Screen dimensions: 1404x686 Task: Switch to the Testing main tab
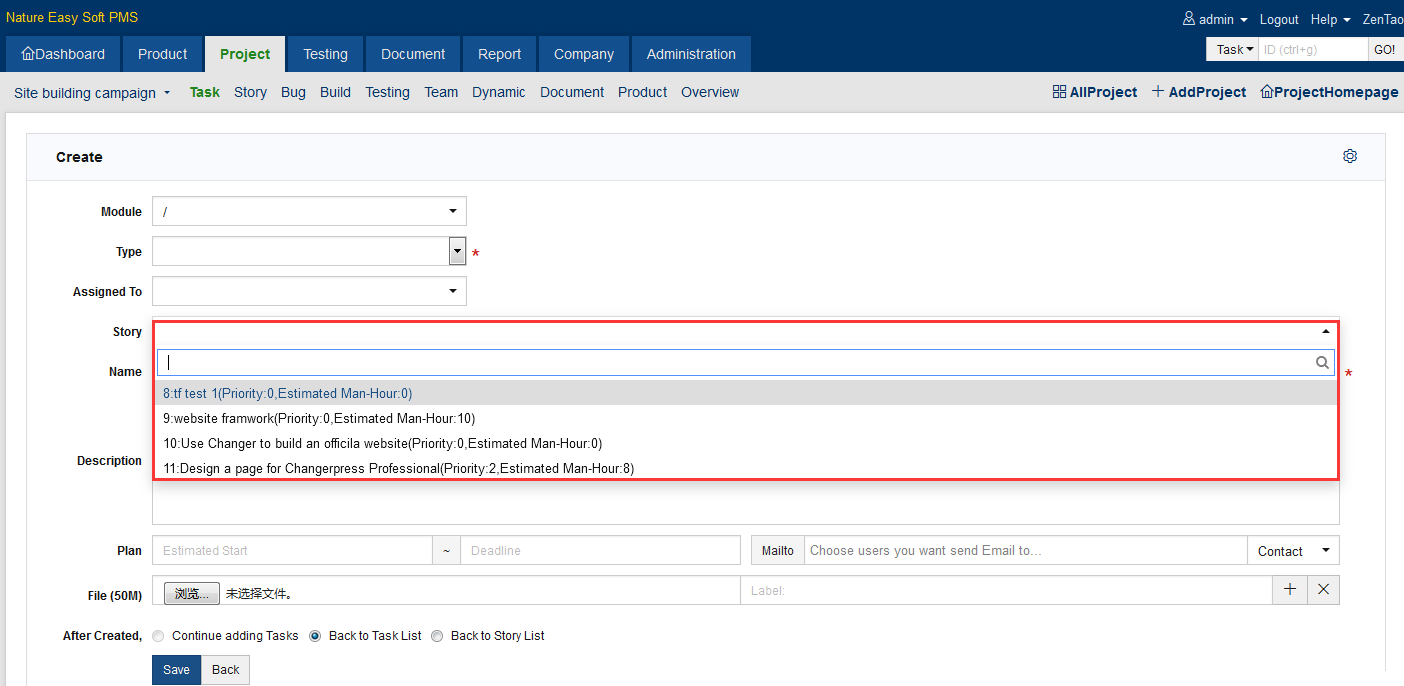[x=325, y=54]
